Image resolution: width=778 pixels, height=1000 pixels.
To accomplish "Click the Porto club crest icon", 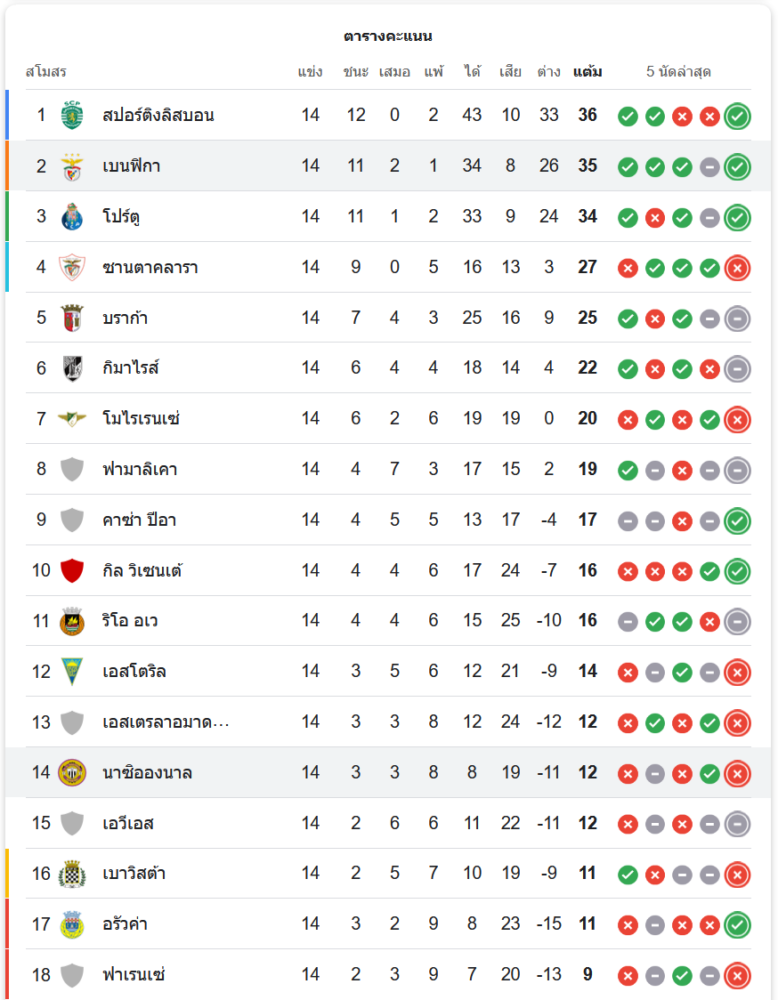I will click(72, 216).
